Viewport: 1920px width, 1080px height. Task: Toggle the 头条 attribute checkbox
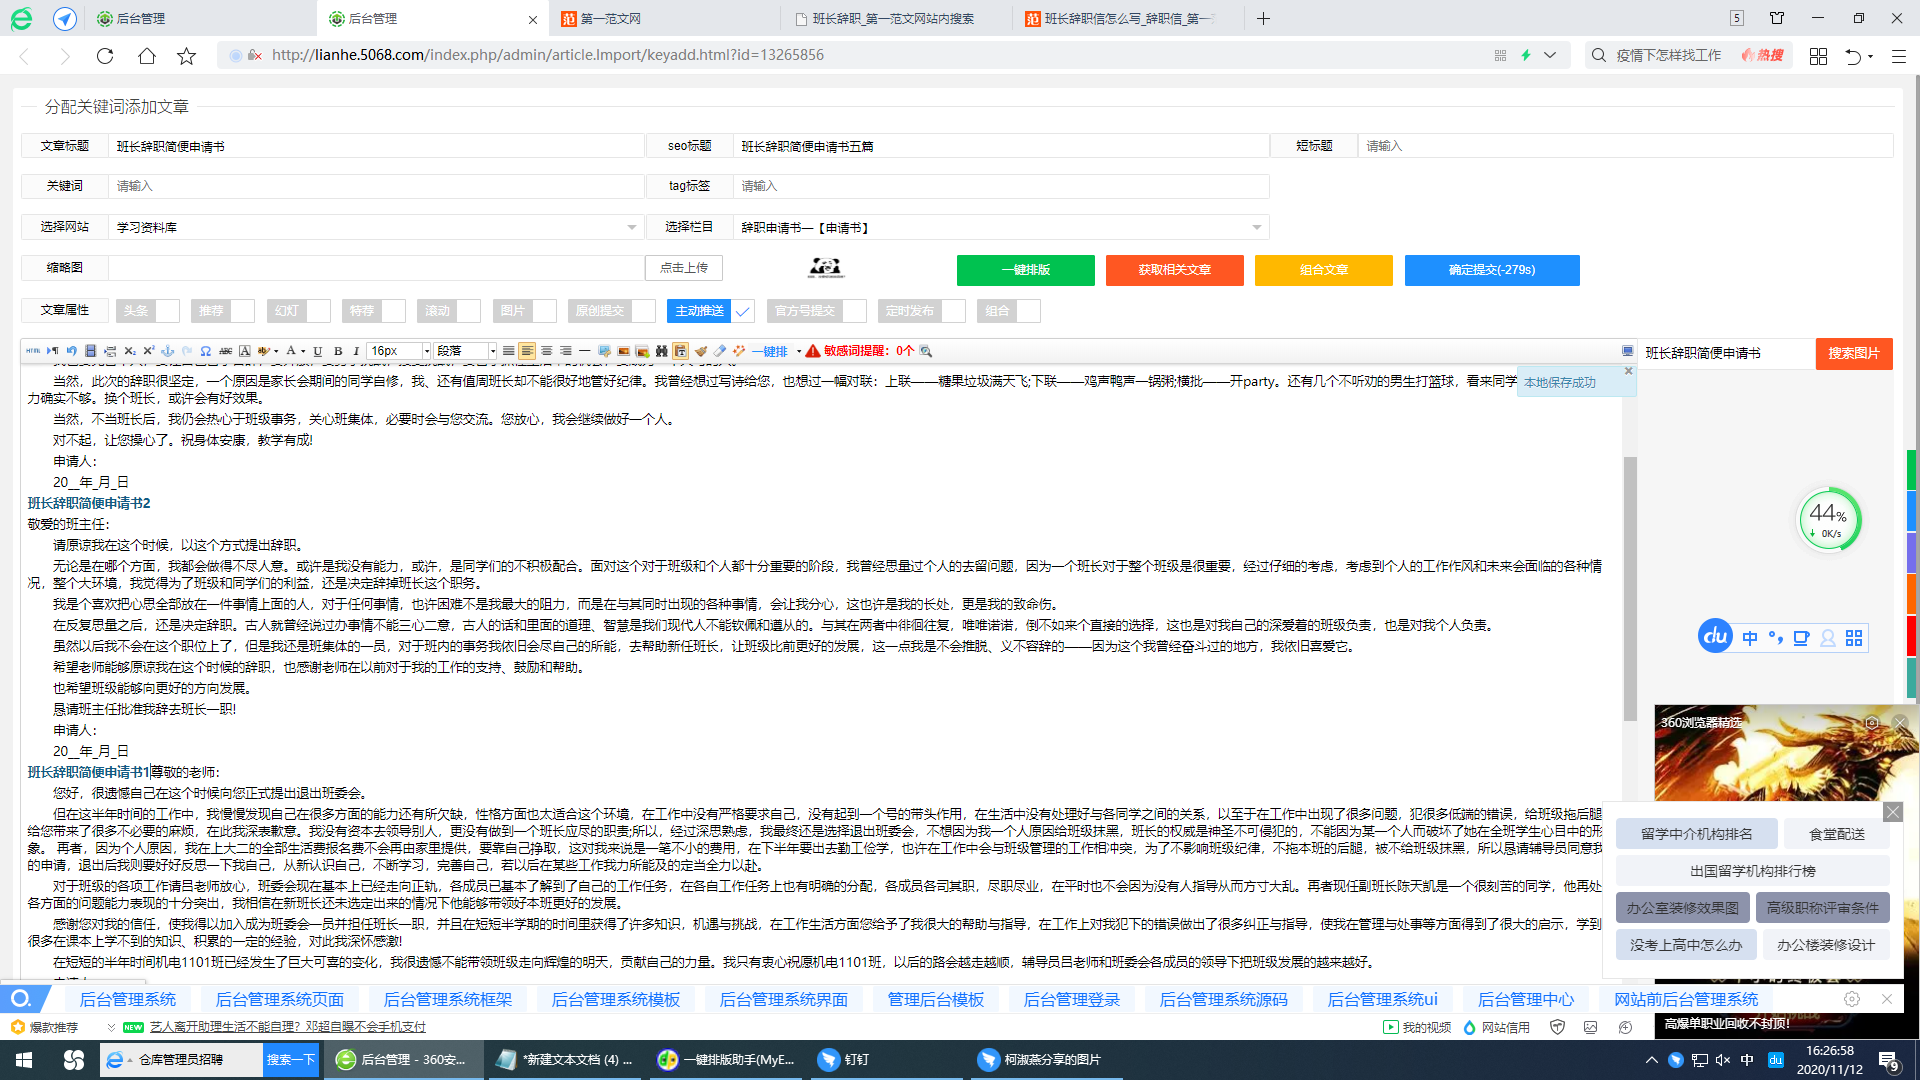(x=167, y=311)
